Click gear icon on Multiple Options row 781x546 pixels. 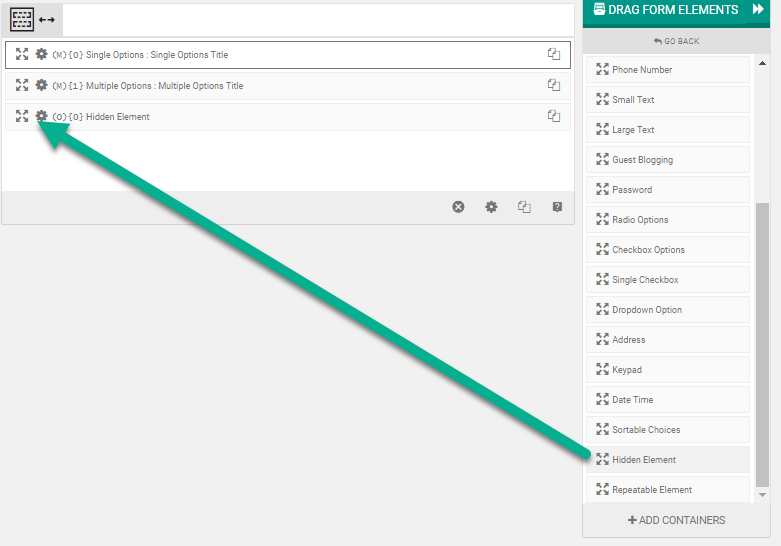(41, 85)
